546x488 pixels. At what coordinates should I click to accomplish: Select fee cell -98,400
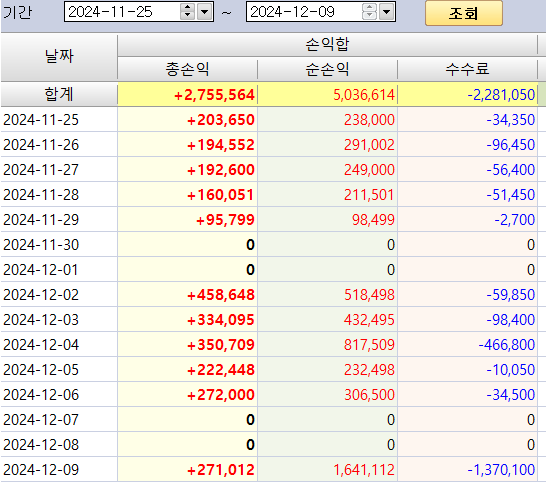[x=467, y=320]
